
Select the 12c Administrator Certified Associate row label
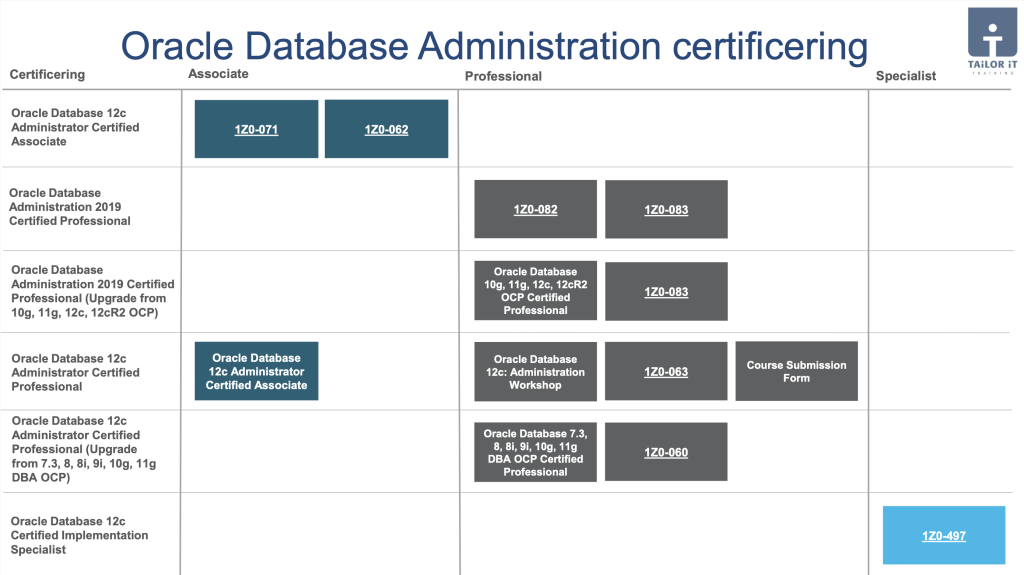click(75, 127)
